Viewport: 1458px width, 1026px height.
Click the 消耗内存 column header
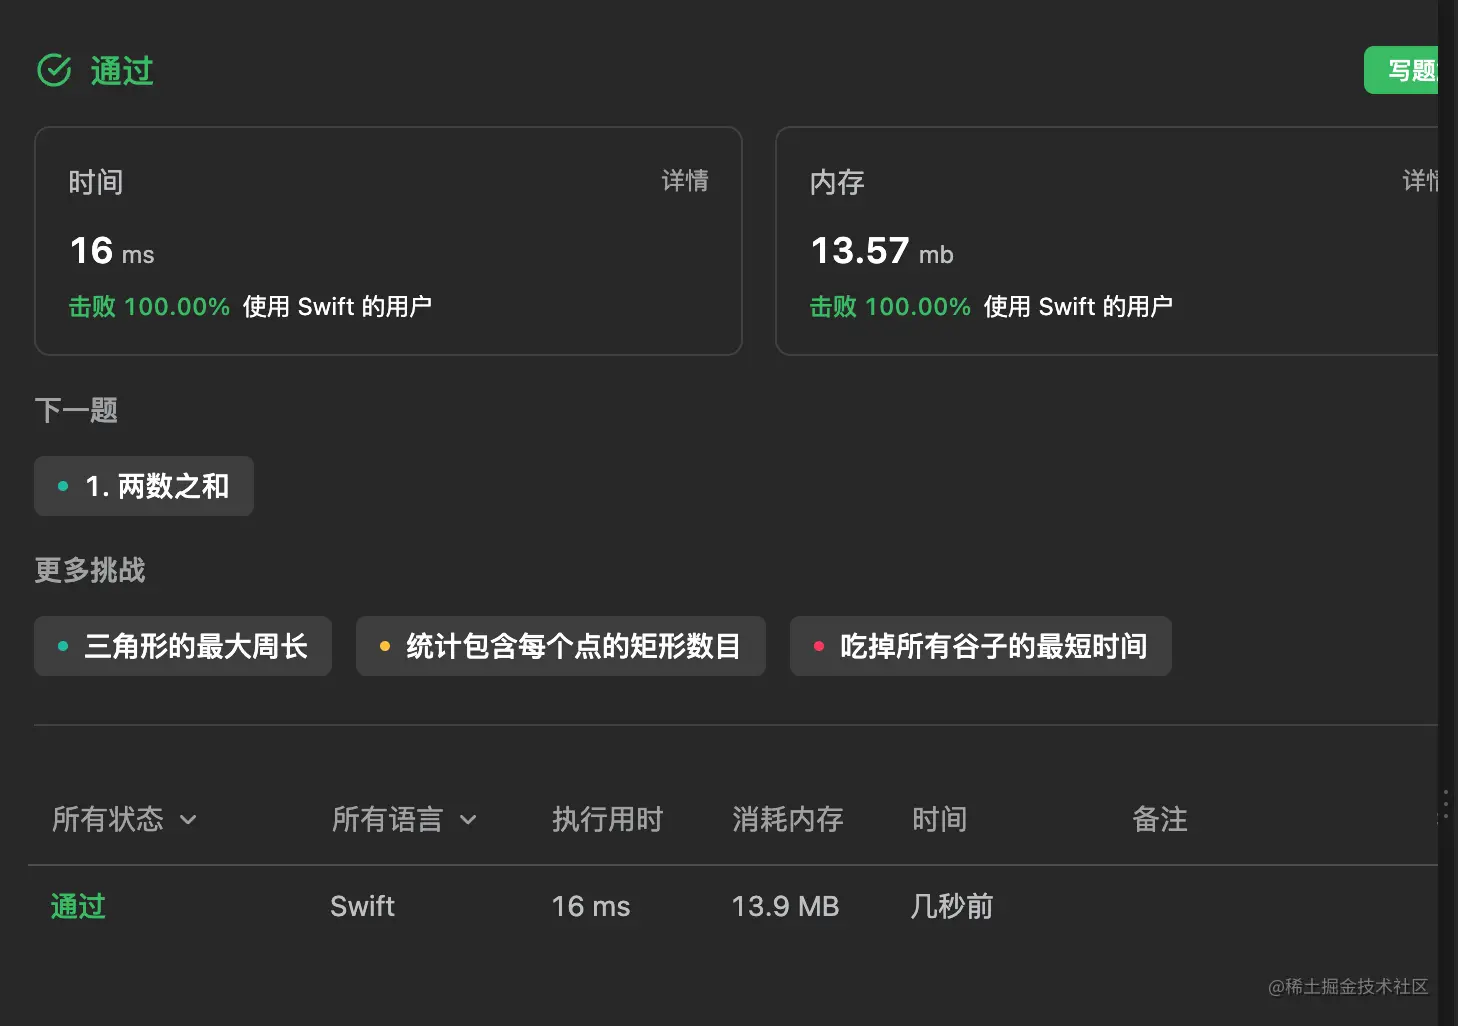click(x=787, y=819)
